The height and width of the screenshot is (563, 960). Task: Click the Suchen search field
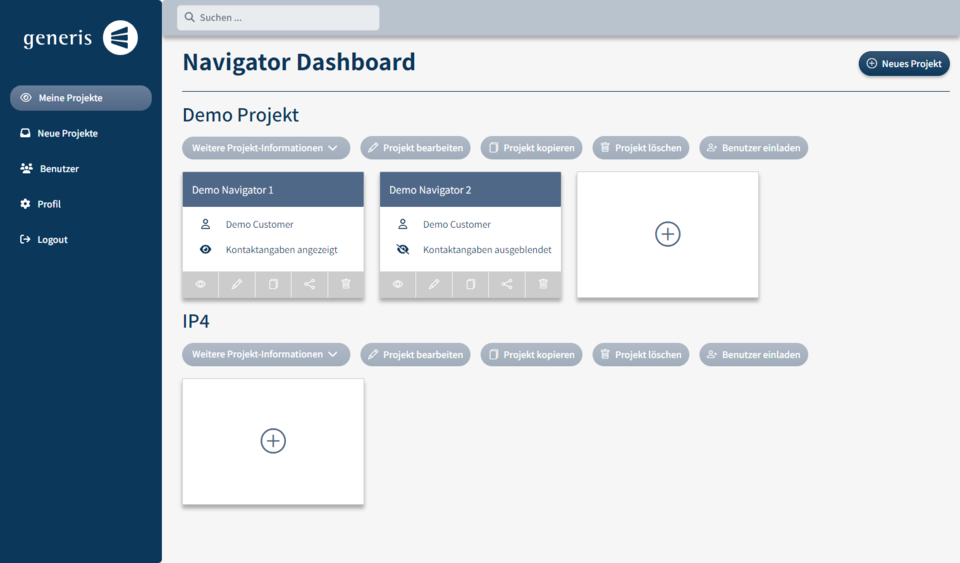tap(278, 18)
